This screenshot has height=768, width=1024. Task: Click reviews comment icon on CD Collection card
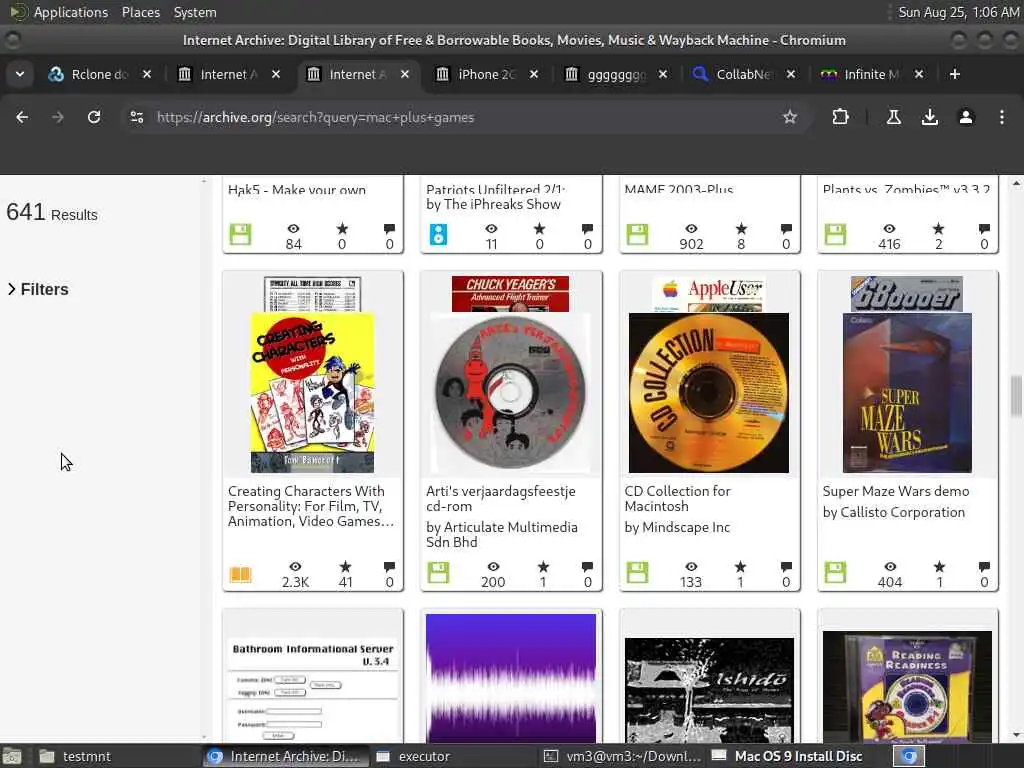(786, 566)
